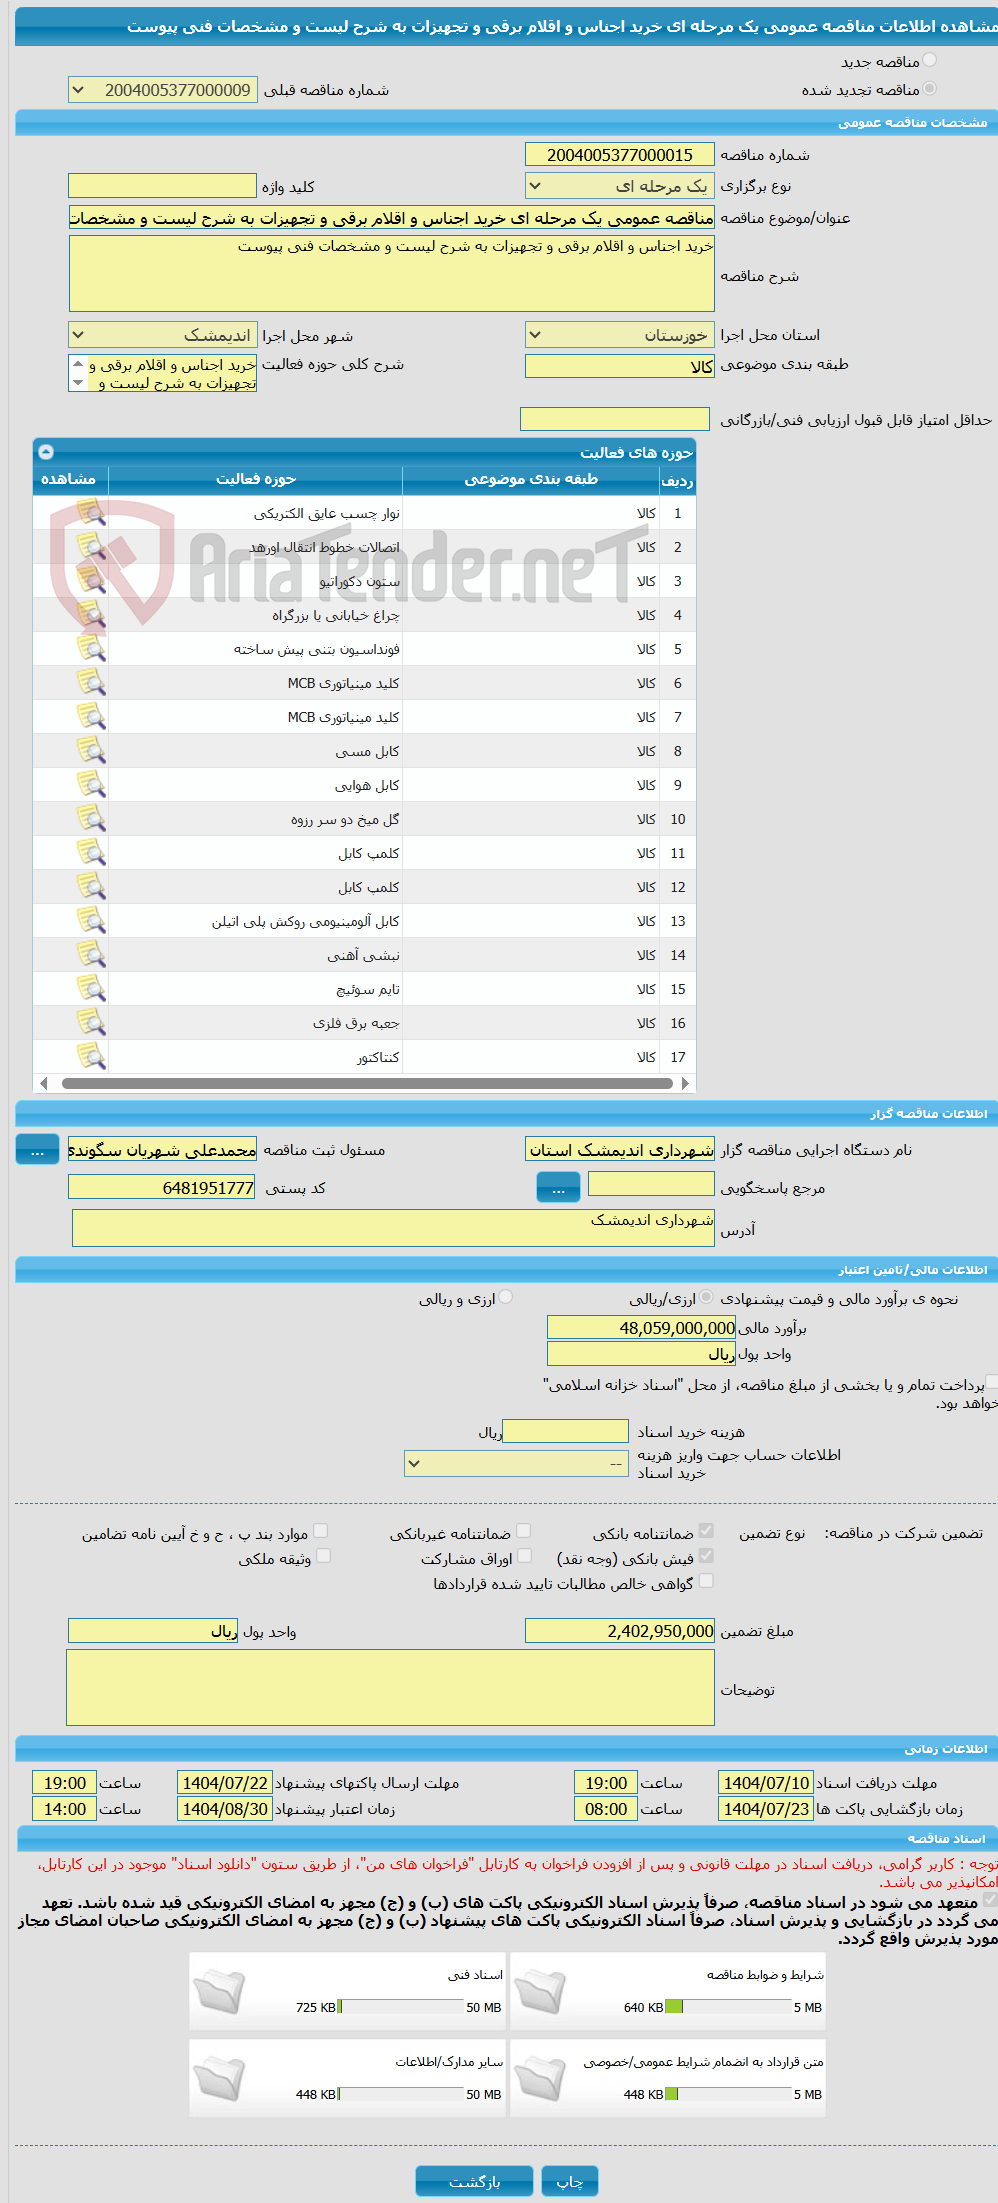Open view icon for row 1 نوار چسب عایق الکتریکی
998x2203 pixels.
pos(91,513)
